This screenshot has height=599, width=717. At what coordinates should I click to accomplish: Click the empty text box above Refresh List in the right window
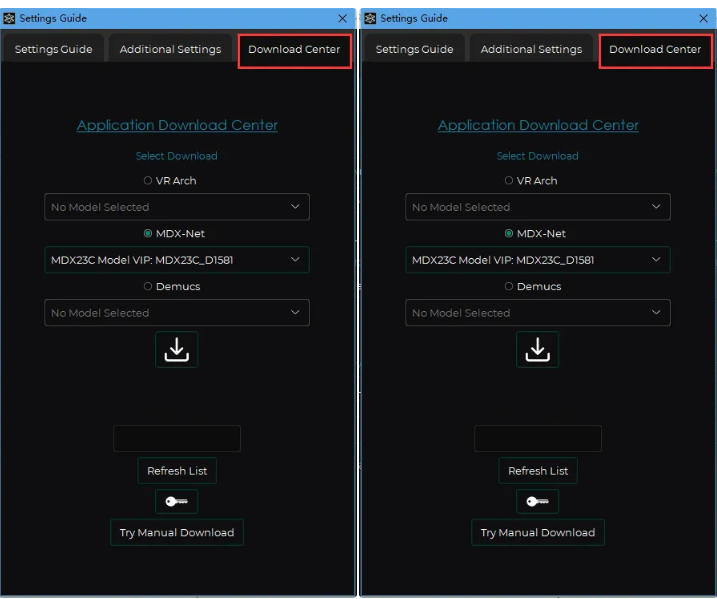click(x=537, y=438)
